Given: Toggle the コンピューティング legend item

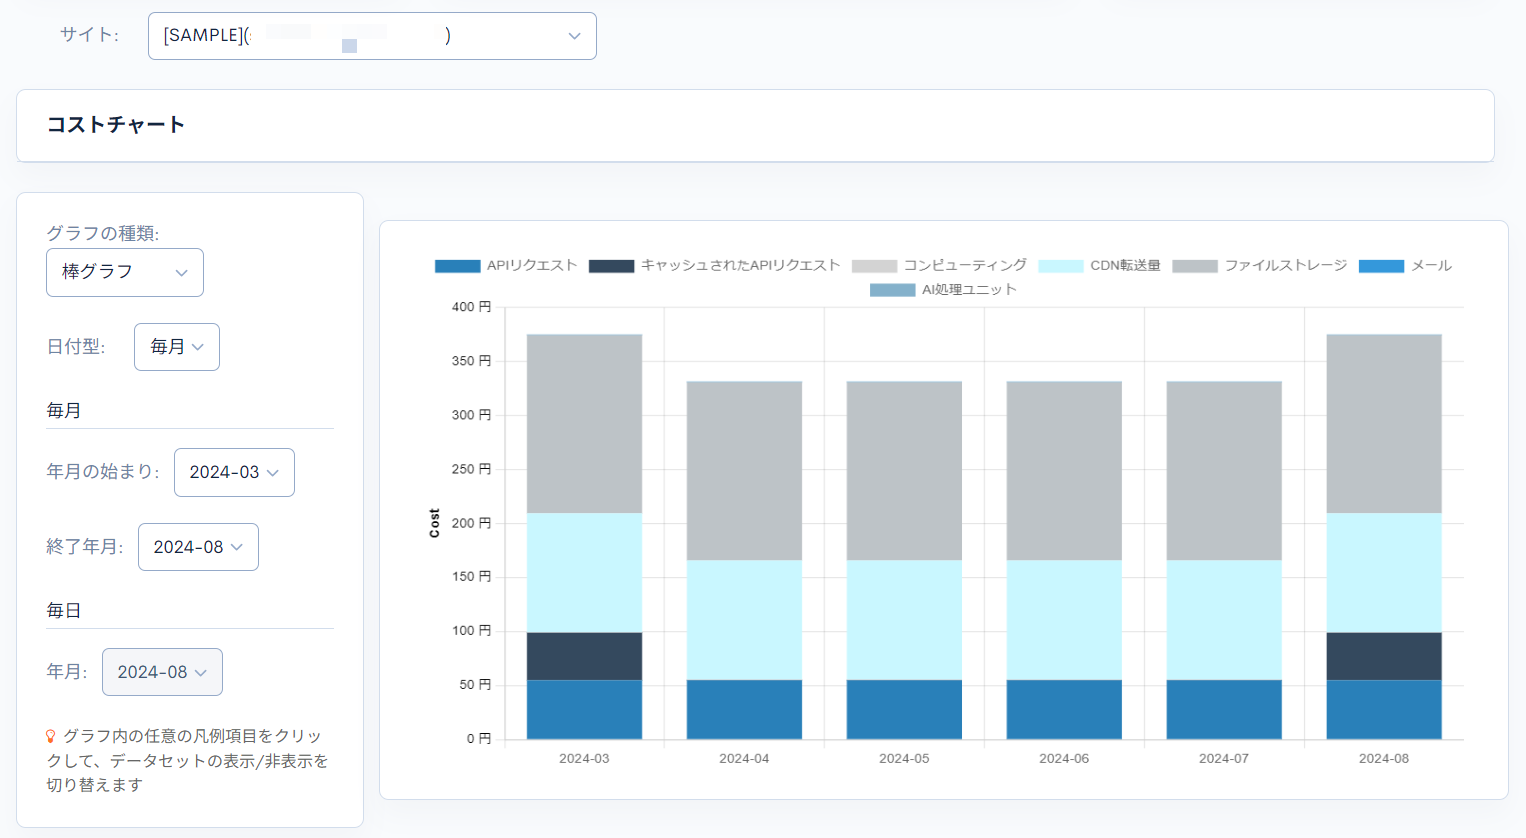Looking at the screenshot, I should [939, 265].
